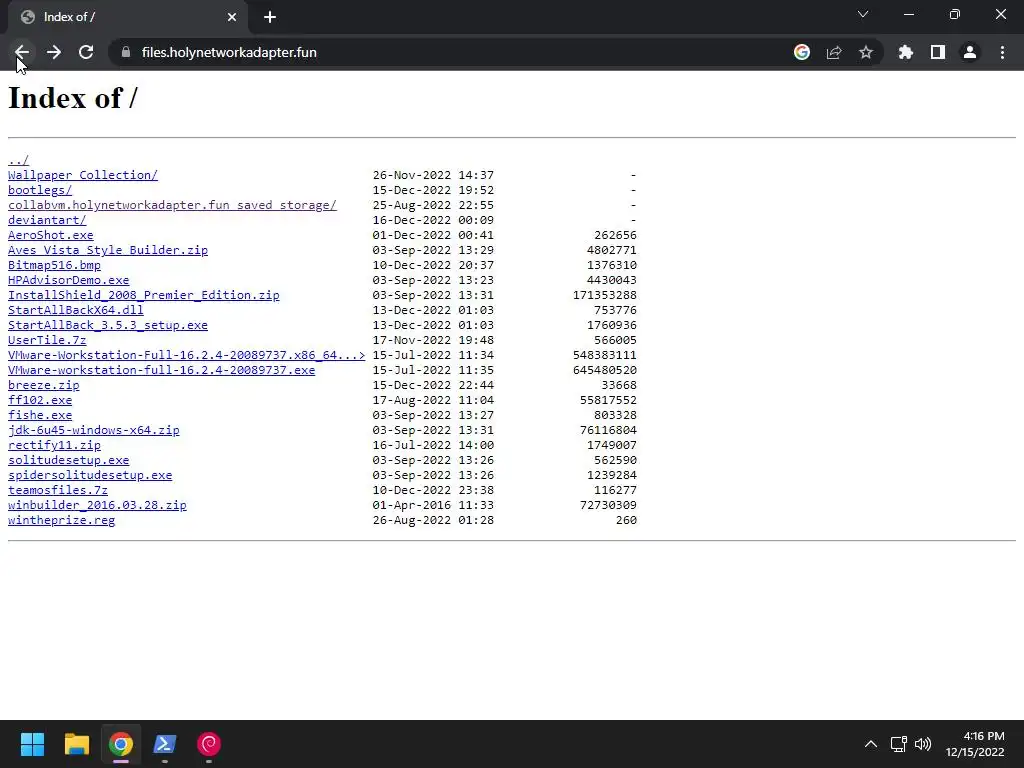
Task: Download Aves Vista Style Builder.zip
Action: click(108, 250)
